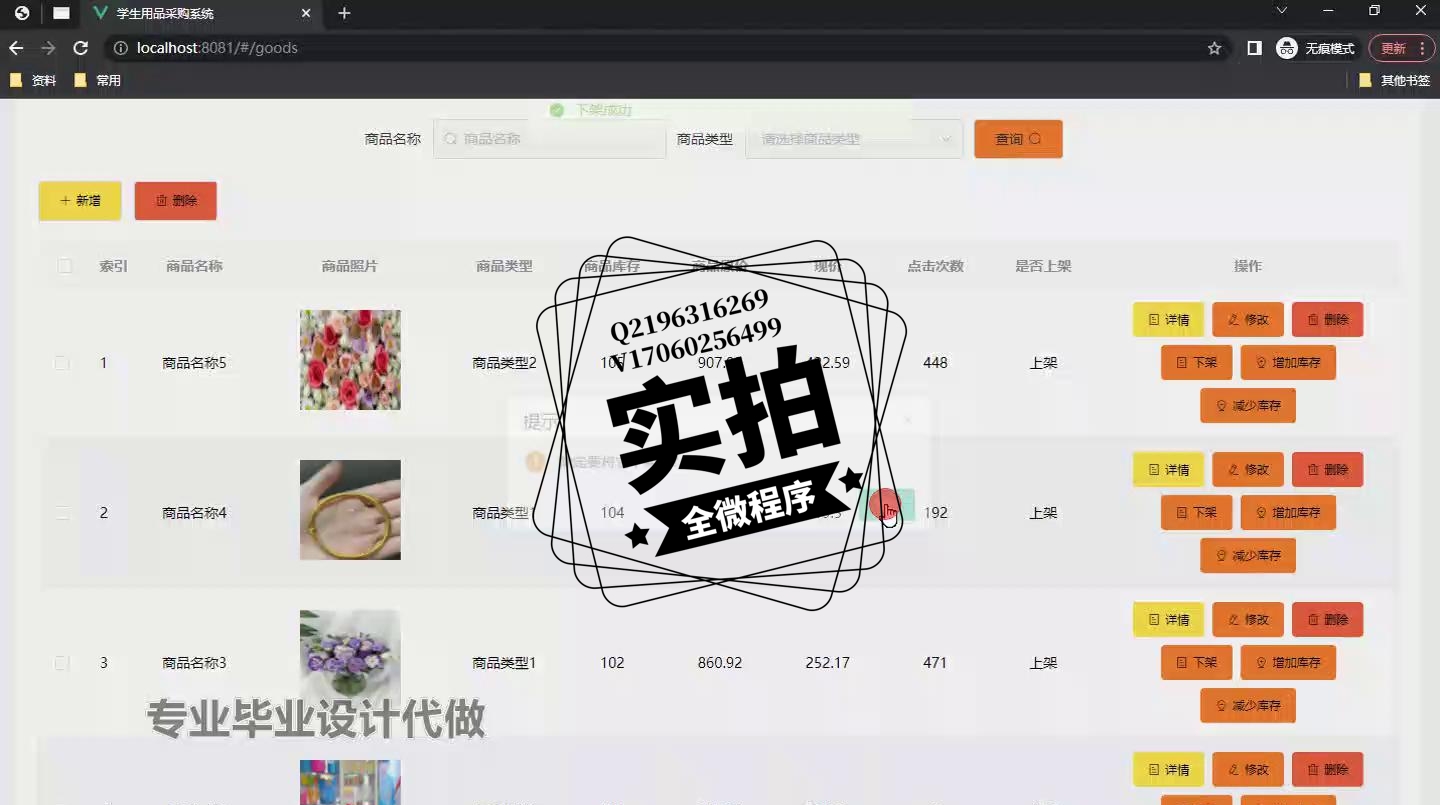1440x805 pixels.
Task: Click row 删除 for 商品名称4
Action: pyautogui.click(x=1328, y=470)
